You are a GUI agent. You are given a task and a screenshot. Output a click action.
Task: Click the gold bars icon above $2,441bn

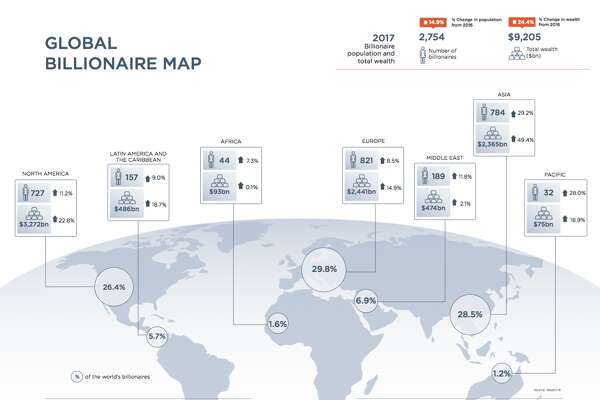click(x=362, y=181)
